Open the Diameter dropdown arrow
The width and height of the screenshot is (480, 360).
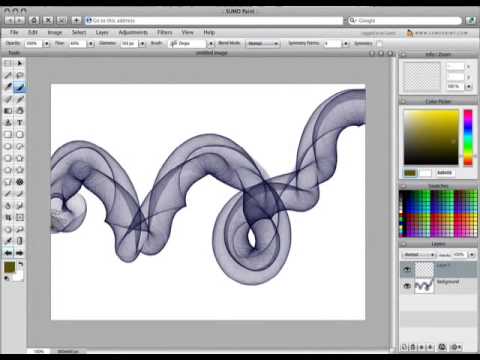(142, 44)
